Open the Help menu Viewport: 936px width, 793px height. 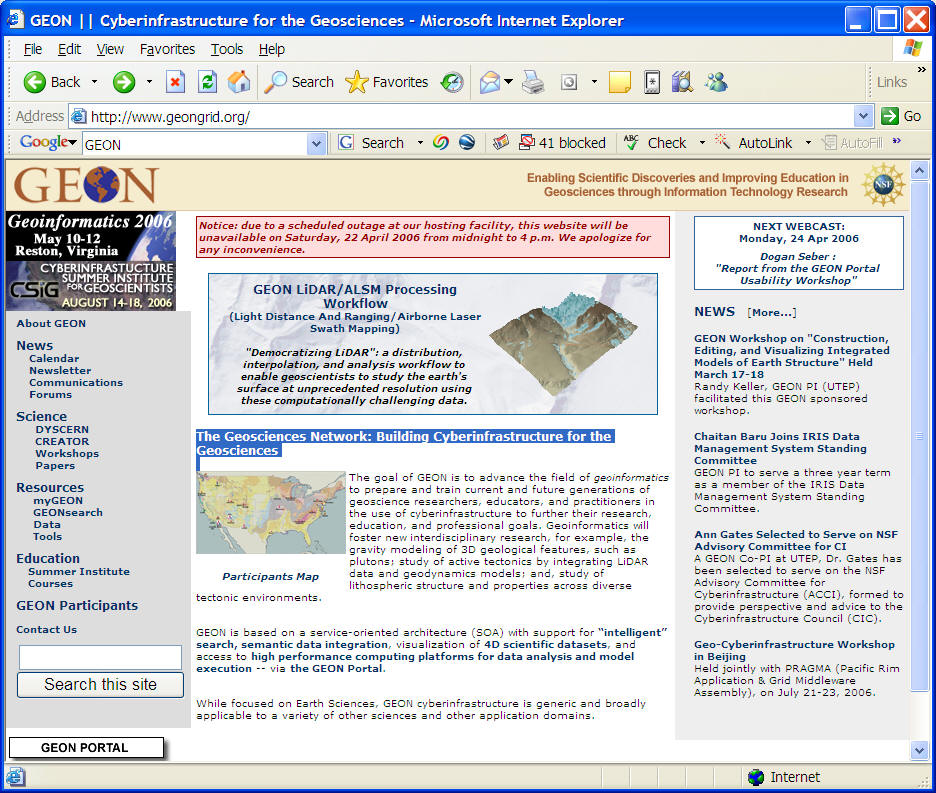pos(272,49)
